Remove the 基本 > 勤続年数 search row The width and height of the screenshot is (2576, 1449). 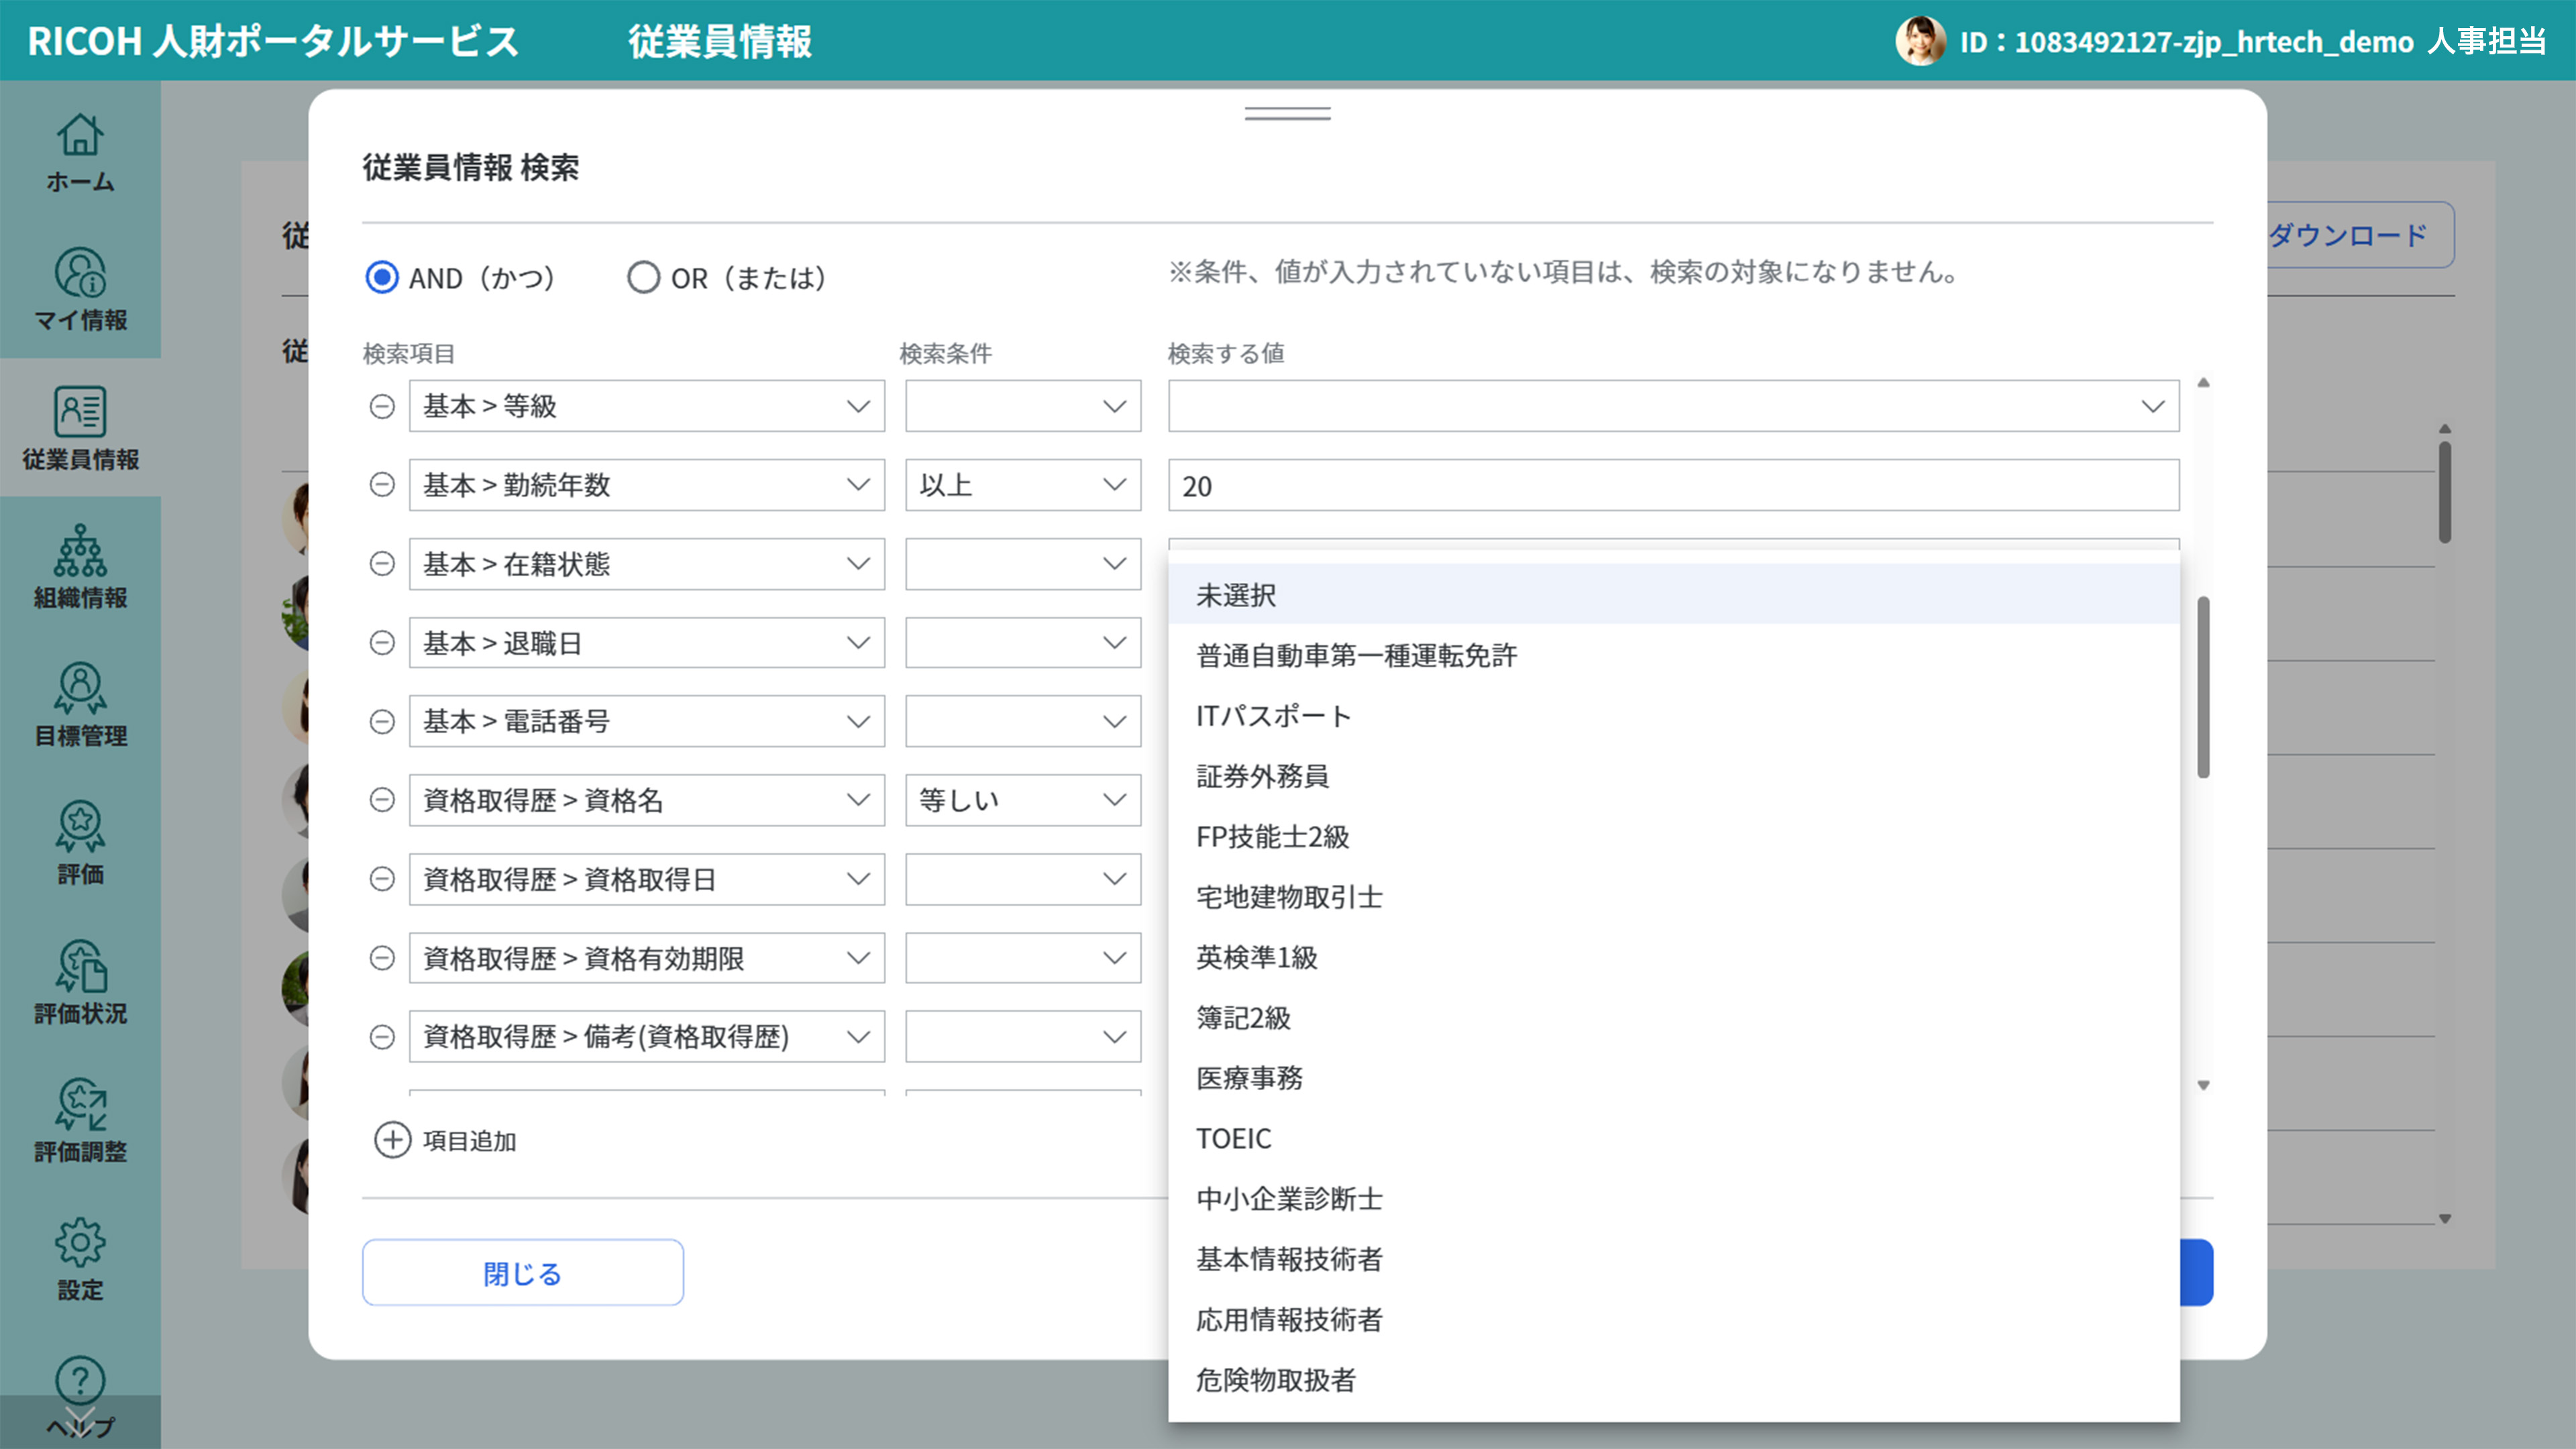click(x=382, y=485)
